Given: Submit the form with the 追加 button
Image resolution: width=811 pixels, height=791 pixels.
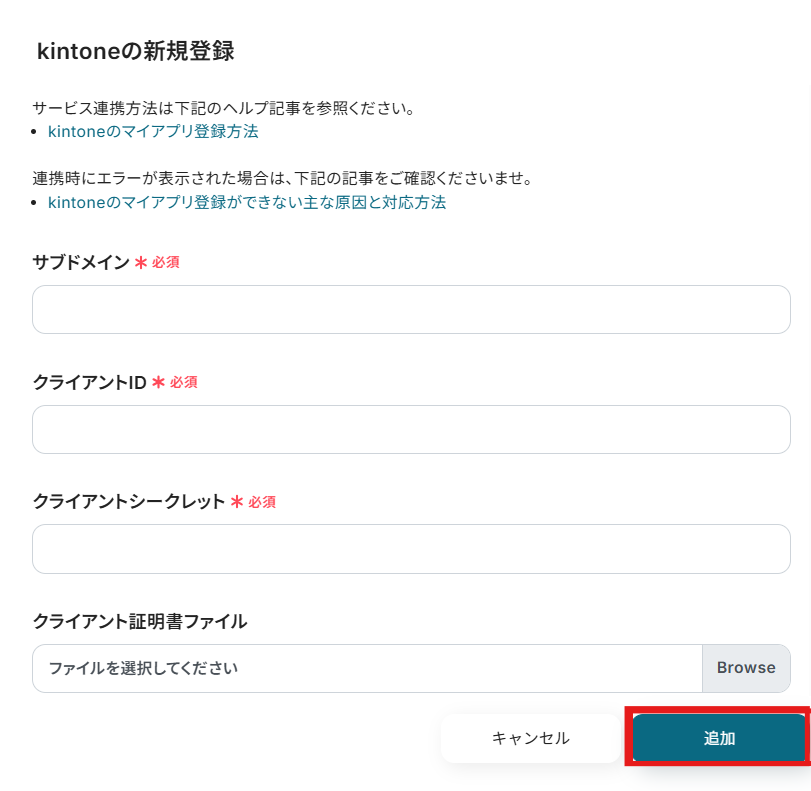Looking at the screenshot, I should 719,738.
